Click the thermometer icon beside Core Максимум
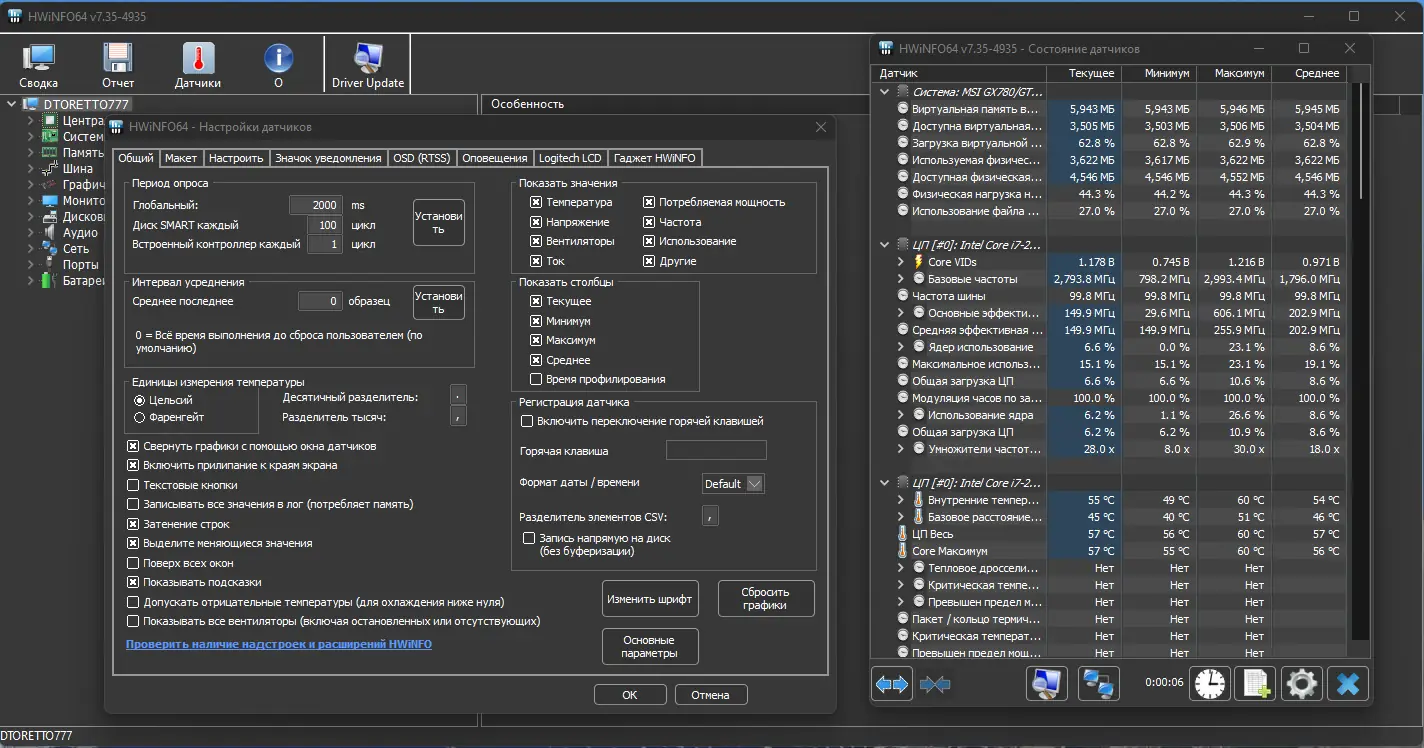 903,551
